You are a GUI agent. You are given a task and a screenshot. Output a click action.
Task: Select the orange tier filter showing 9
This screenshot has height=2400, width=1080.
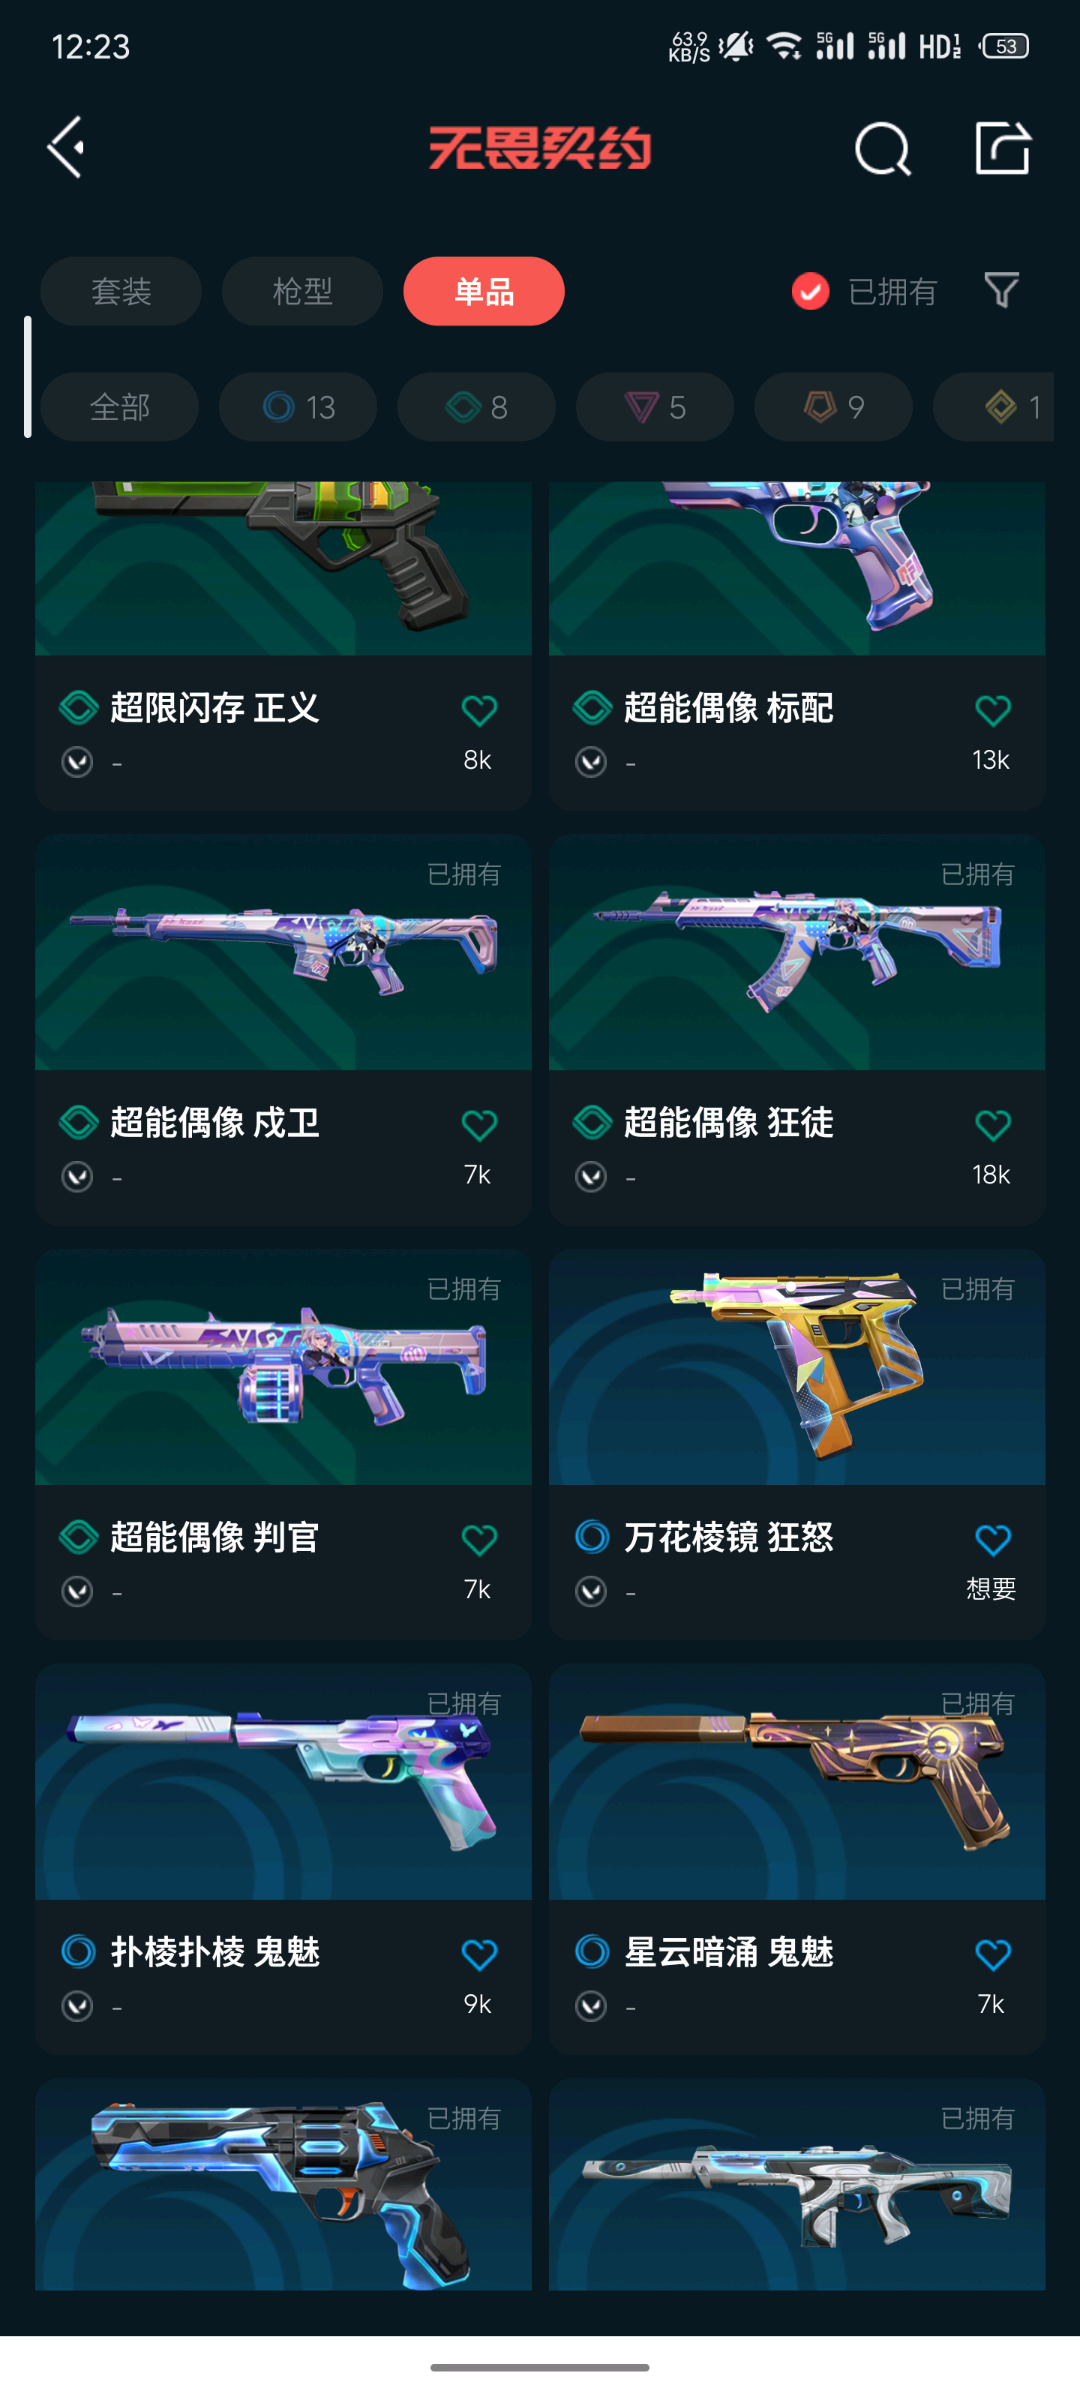833,407
